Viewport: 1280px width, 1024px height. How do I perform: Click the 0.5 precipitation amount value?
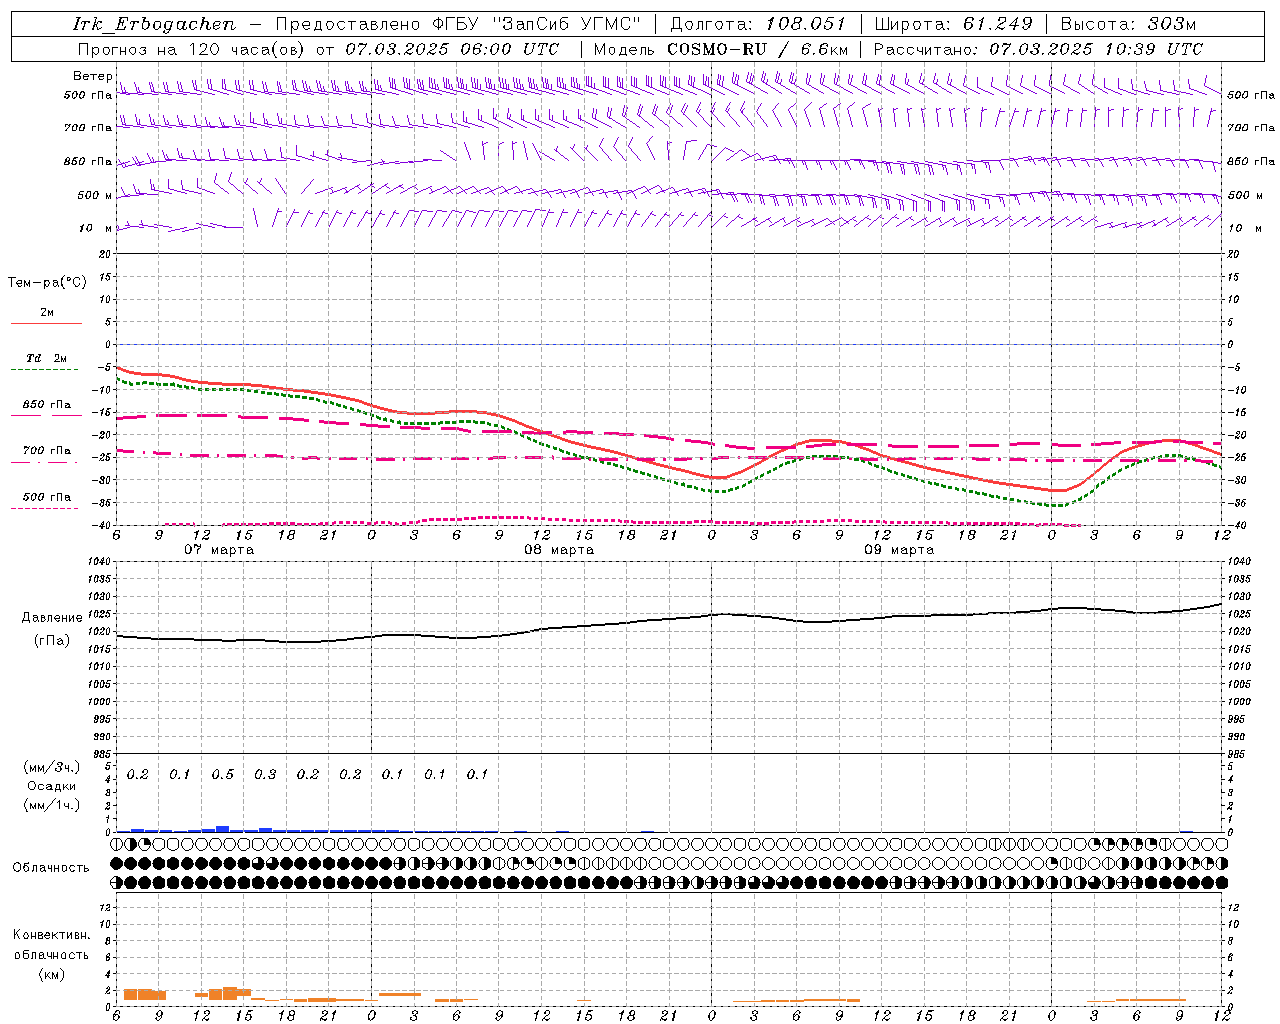(222, 774)
